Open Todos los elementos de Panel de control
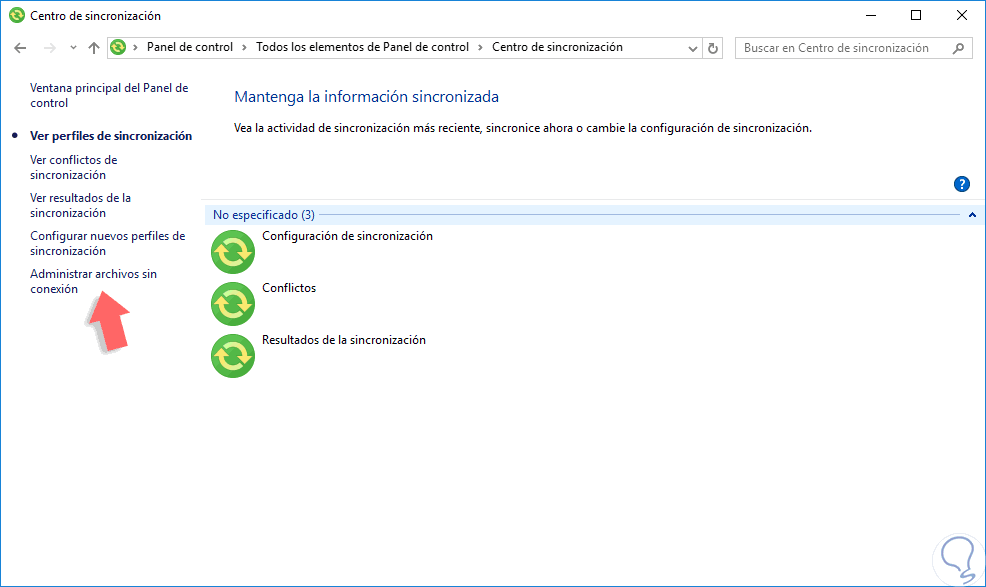The image size is (986, 587). 365,47
